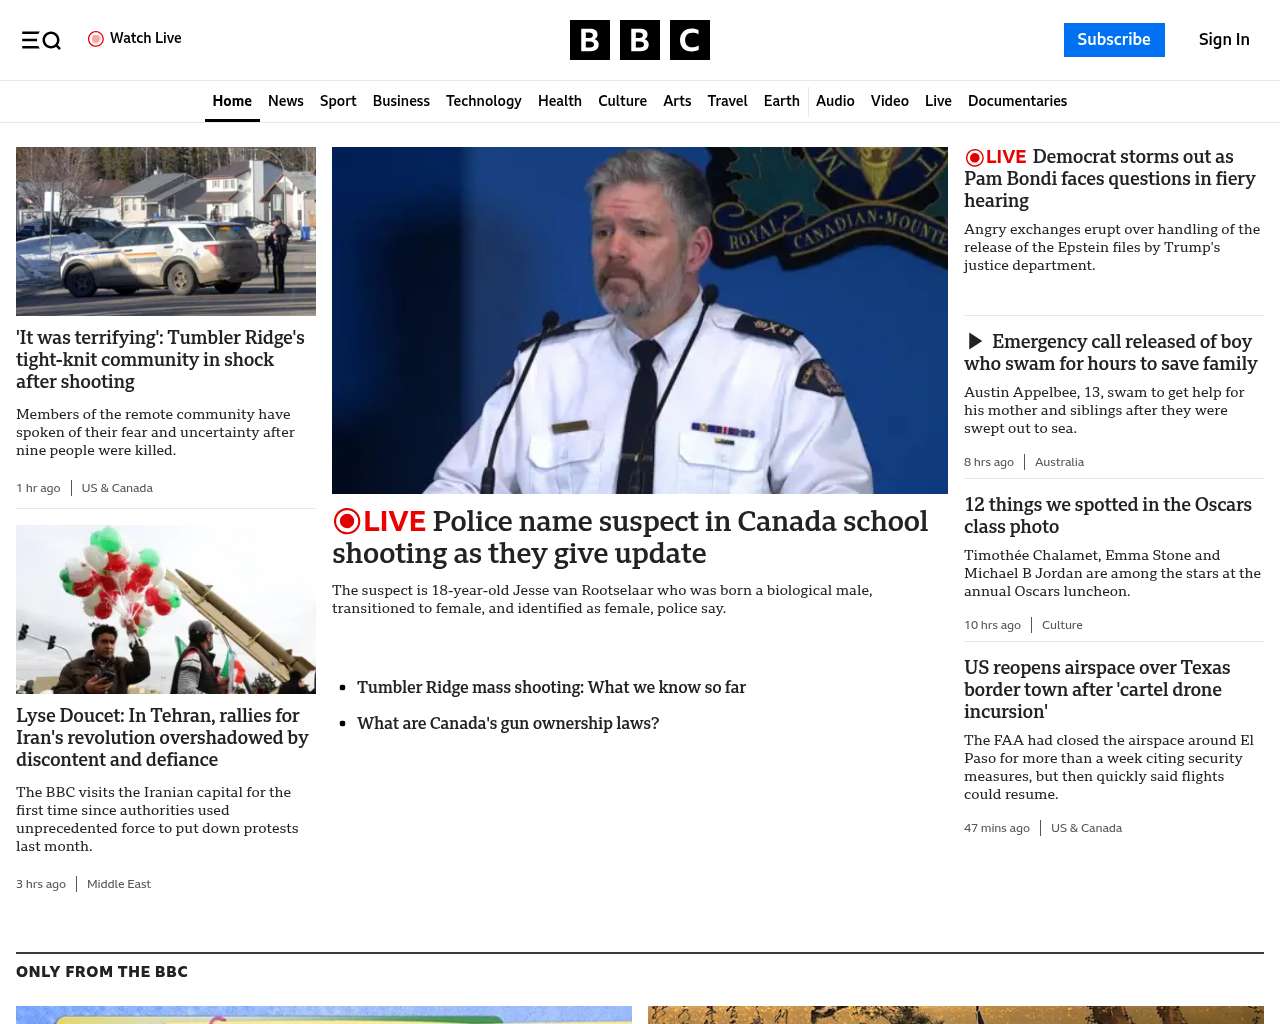Click the police car thumbnail image
Image resolution: width=1280 pixels, height=1024 pixels.
(x=166, y=231)
